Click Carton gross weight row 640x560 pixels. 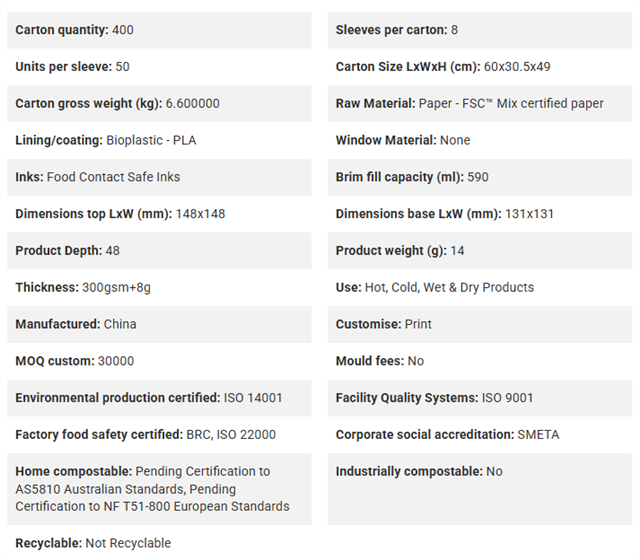coord(159,104)
